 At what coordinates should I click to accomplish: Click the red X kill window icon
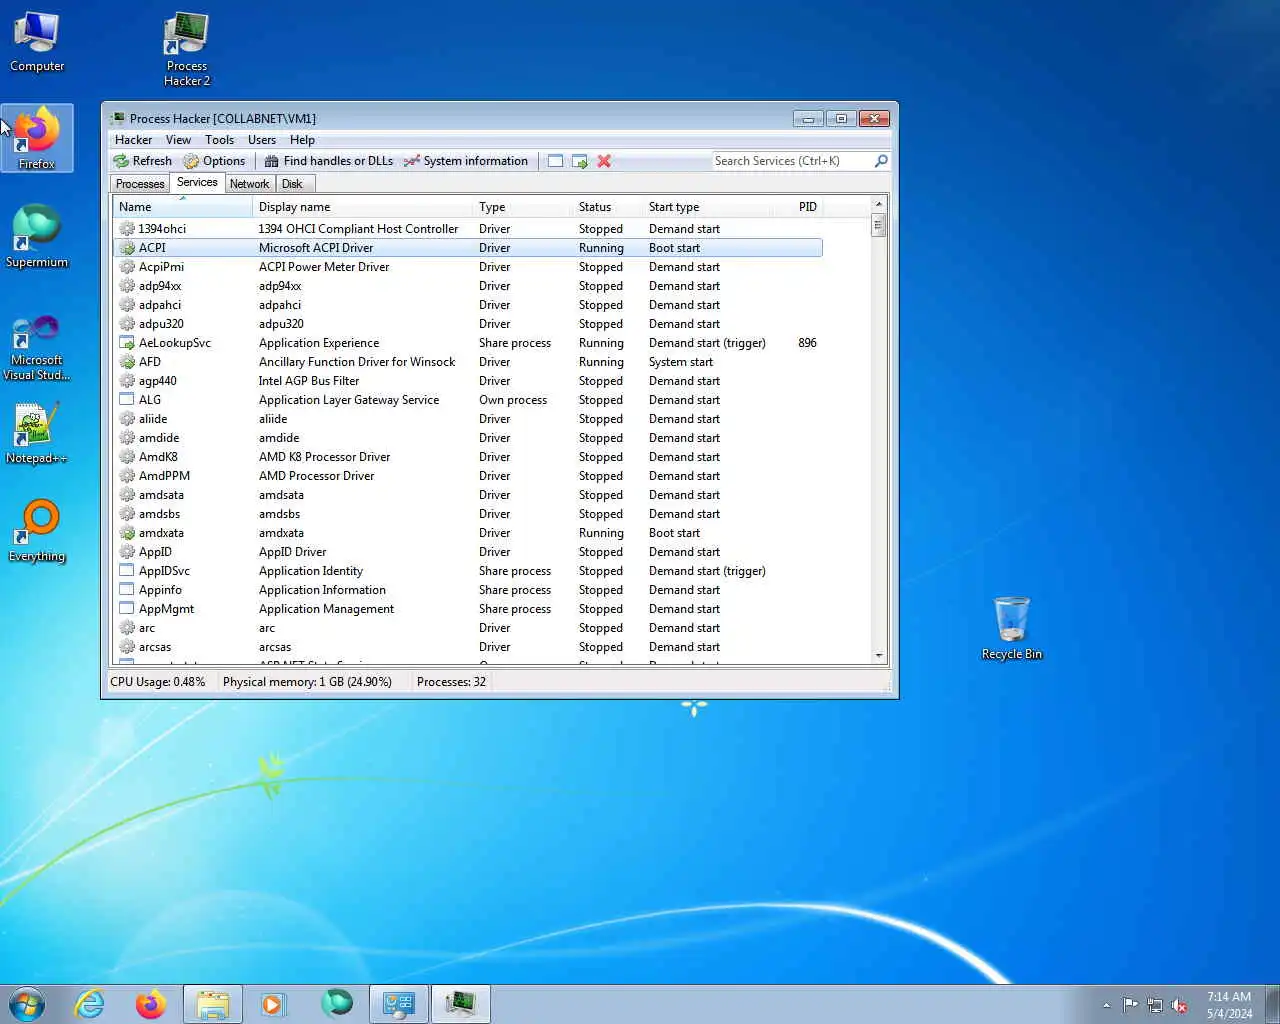(x=604, y=161)
